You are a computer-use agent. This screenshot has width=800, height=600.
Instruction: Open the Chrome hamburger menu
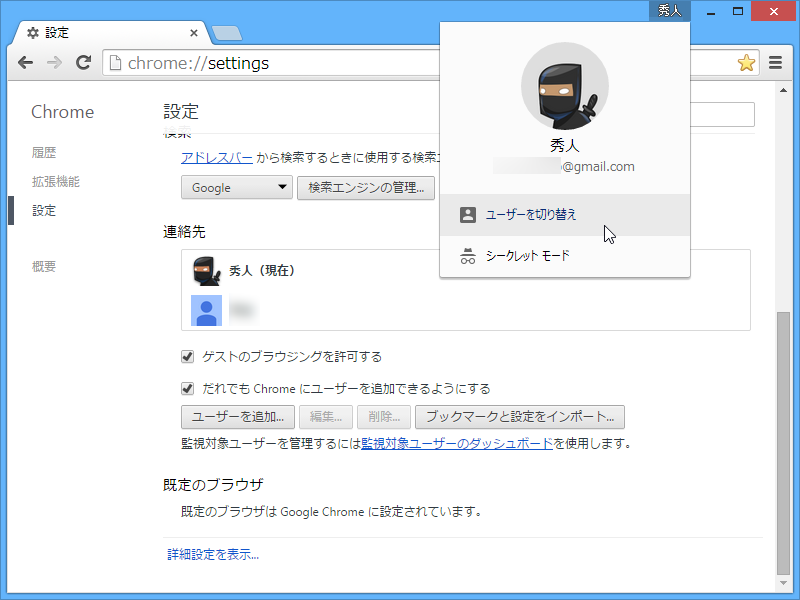coord(776,63)
